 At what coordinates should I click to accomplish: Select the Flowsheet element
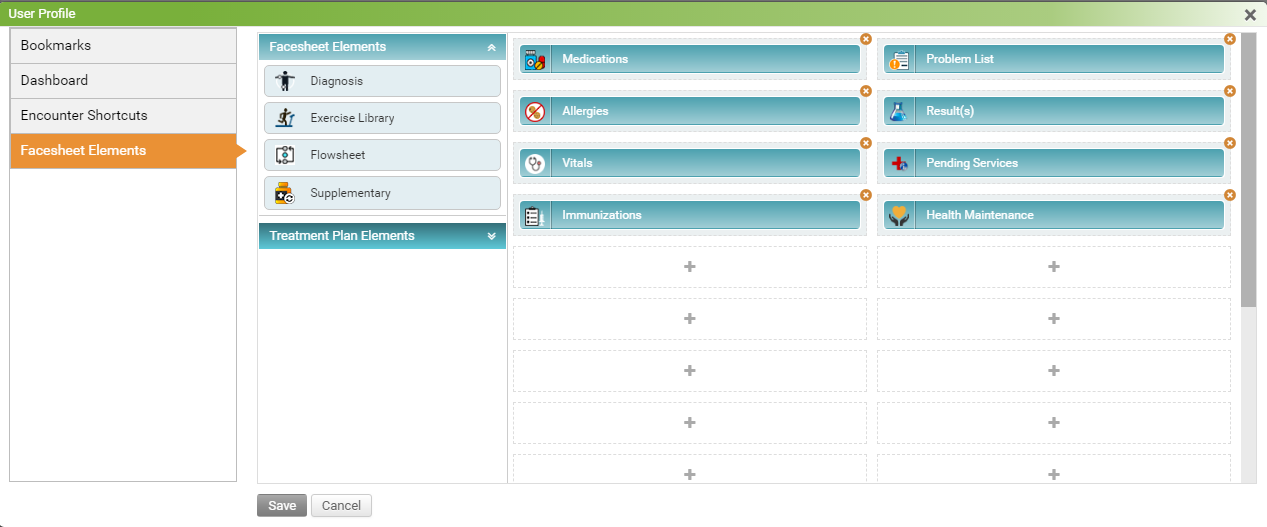click(x=382, y=155)
